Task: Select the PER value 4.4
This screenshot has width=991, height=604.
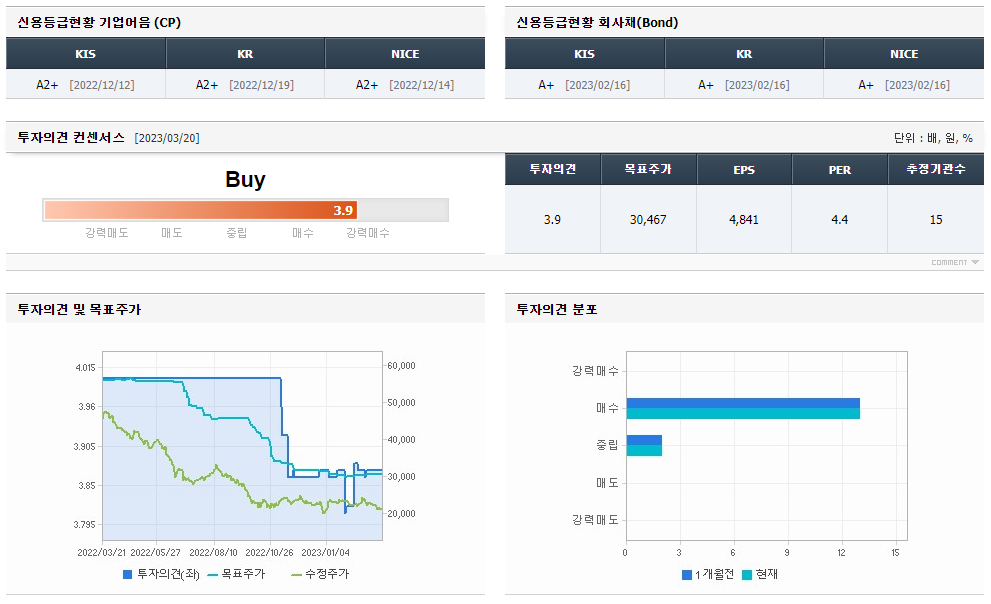Action: (839, 219)
